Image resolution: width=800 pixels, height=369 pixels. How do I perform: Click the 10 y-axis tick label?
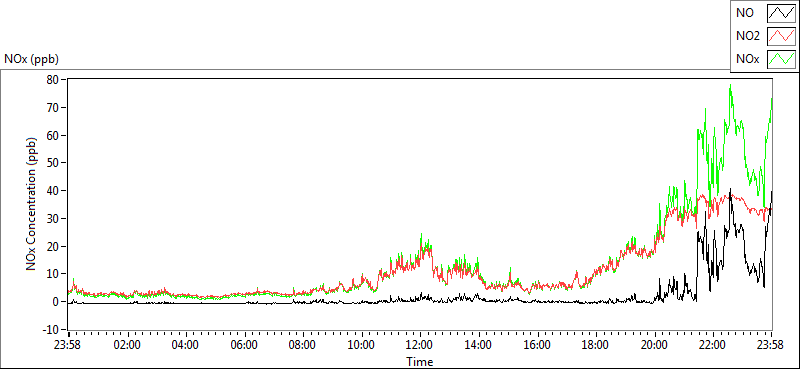(54, 274)
